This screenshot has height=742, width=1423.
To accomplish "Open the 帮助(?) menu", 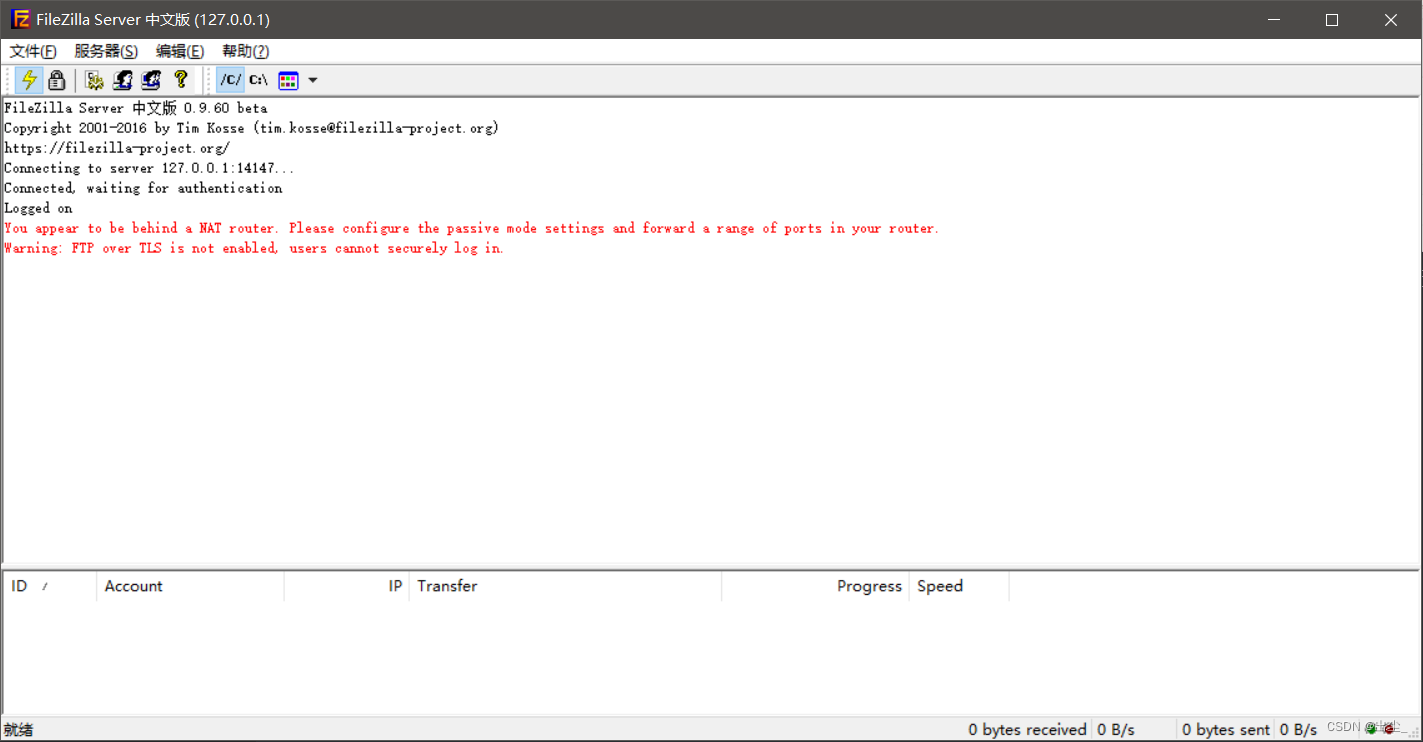I will pyautogui.click(x=244, y=51).
